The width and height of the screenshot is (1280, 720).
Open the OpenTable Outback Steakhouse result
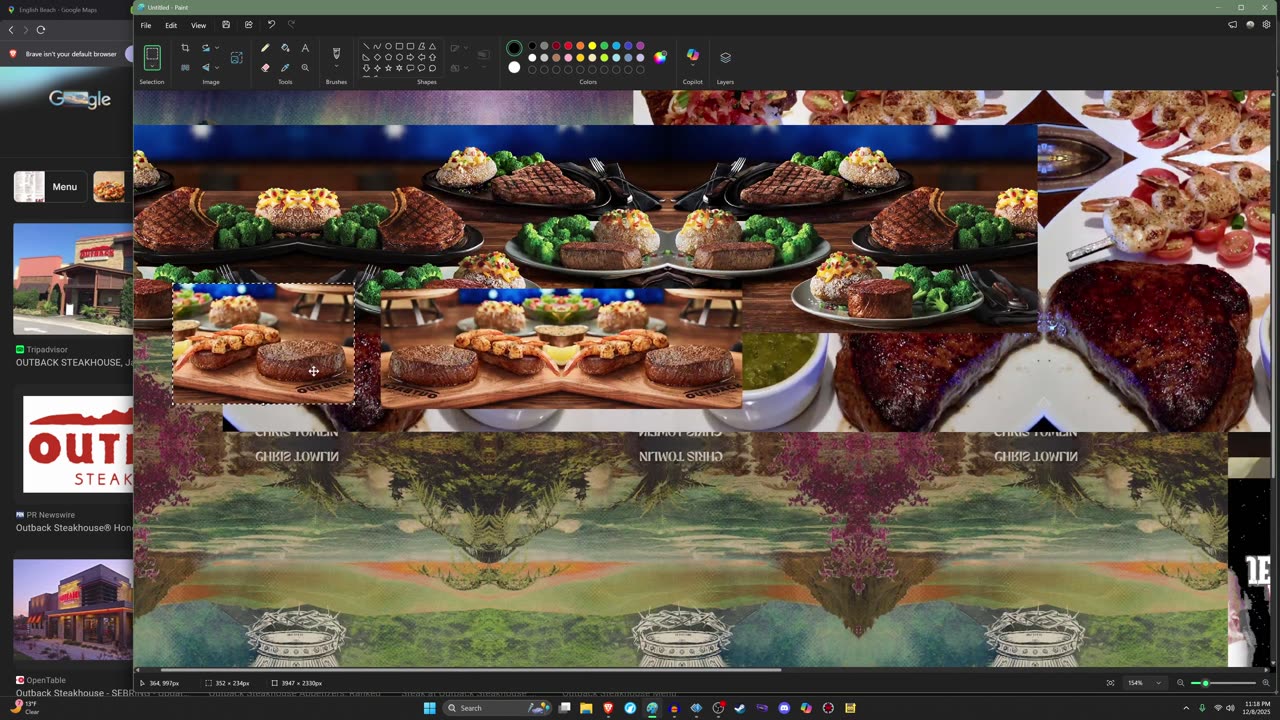[74, 693]
